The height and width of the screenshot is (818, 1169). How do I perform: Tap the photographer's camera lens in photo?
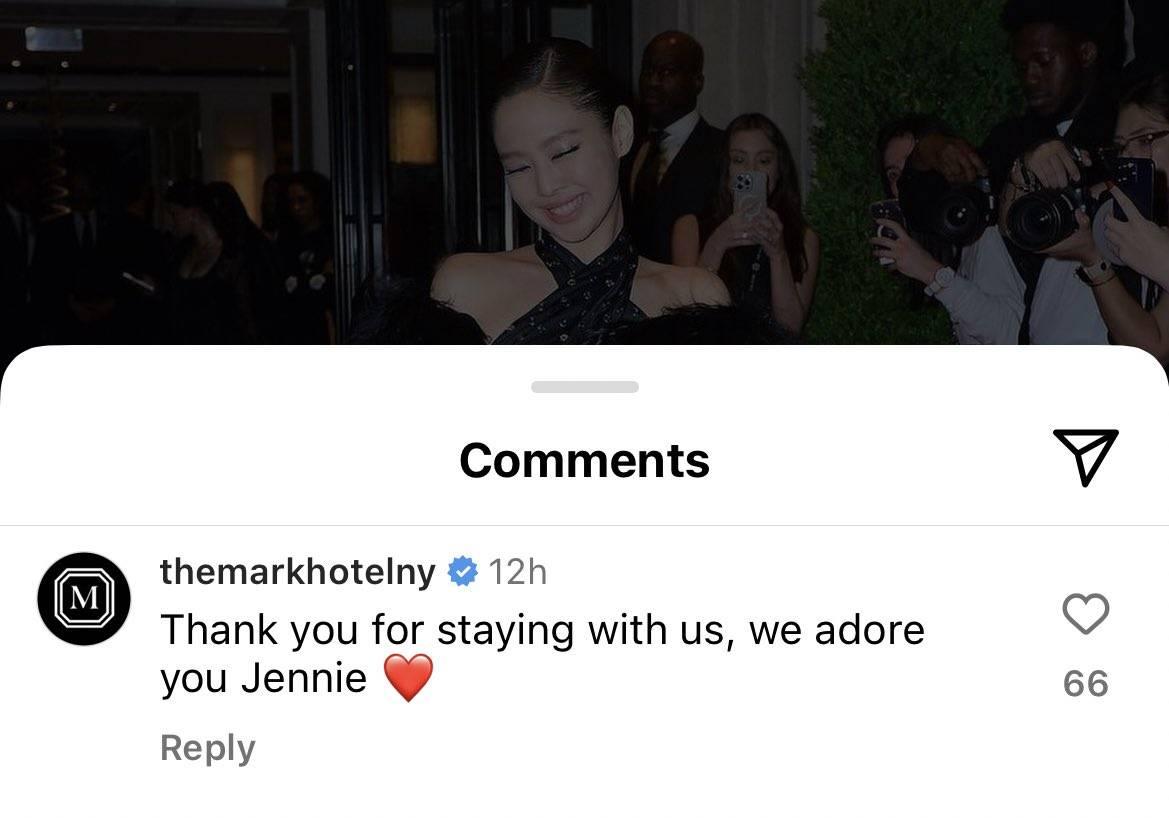pyautogui.click(x=1038, y=218)
